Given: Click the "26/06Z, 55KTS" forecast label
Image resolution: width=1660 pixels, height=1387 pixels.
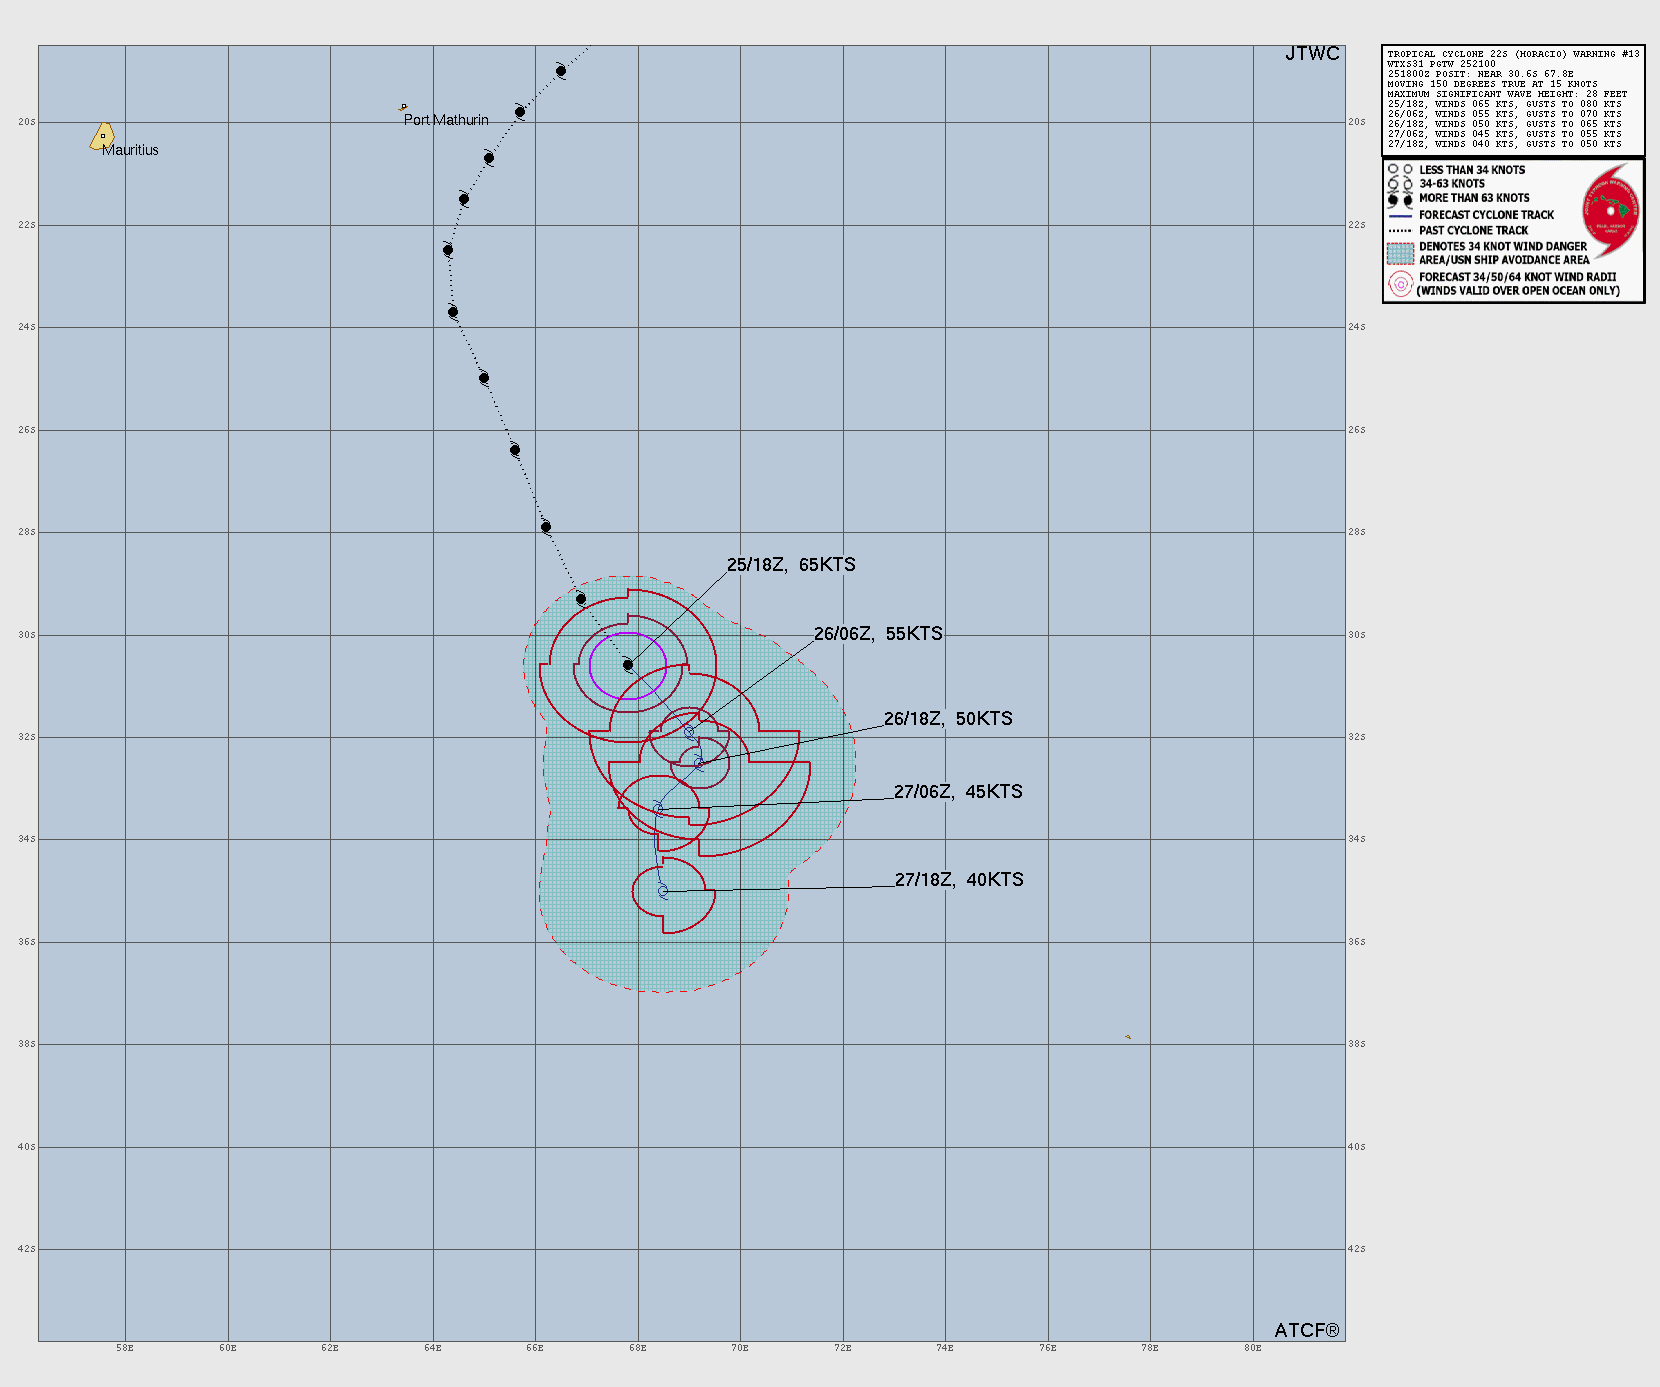Looking at the screenshot, I should (878, 634).
